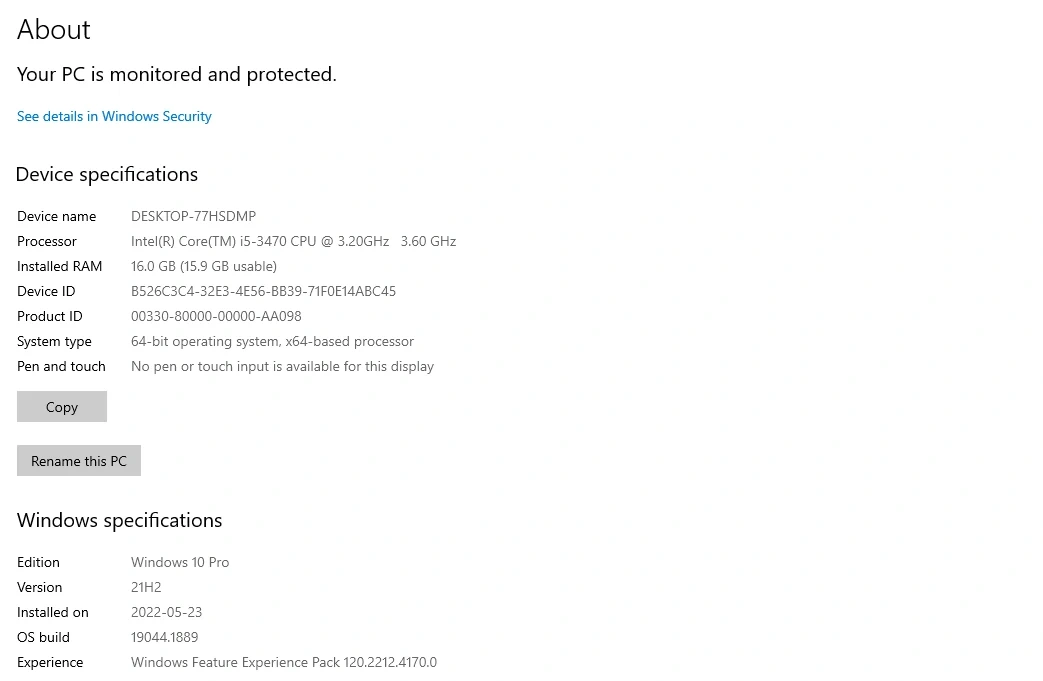
Task: Open See details in Windows Security link
Action: [x=114, y=116]
